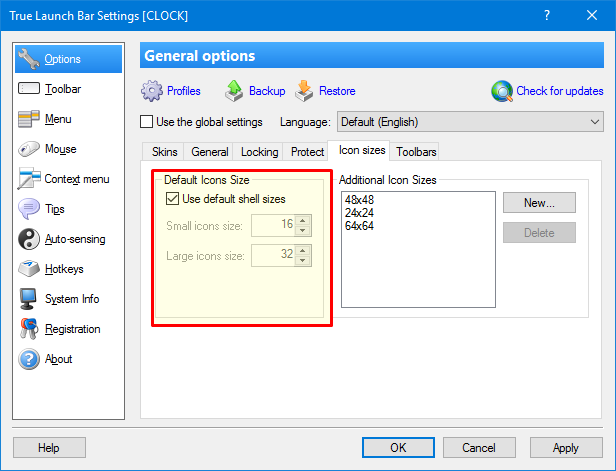Click the System Info monitor icon
The image size is (616, 471).
point(29,299)
